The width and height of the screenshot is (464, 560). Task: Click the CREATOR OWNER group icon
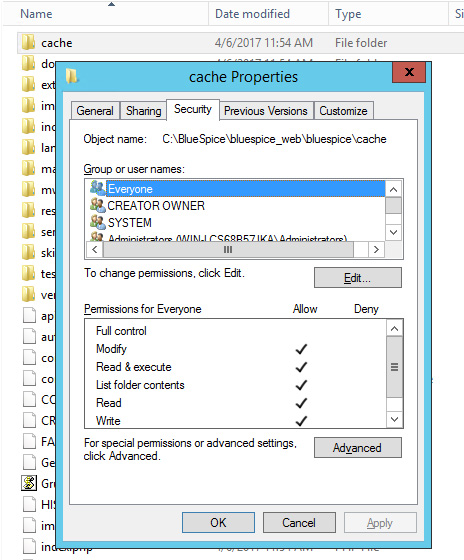[97, 205]
